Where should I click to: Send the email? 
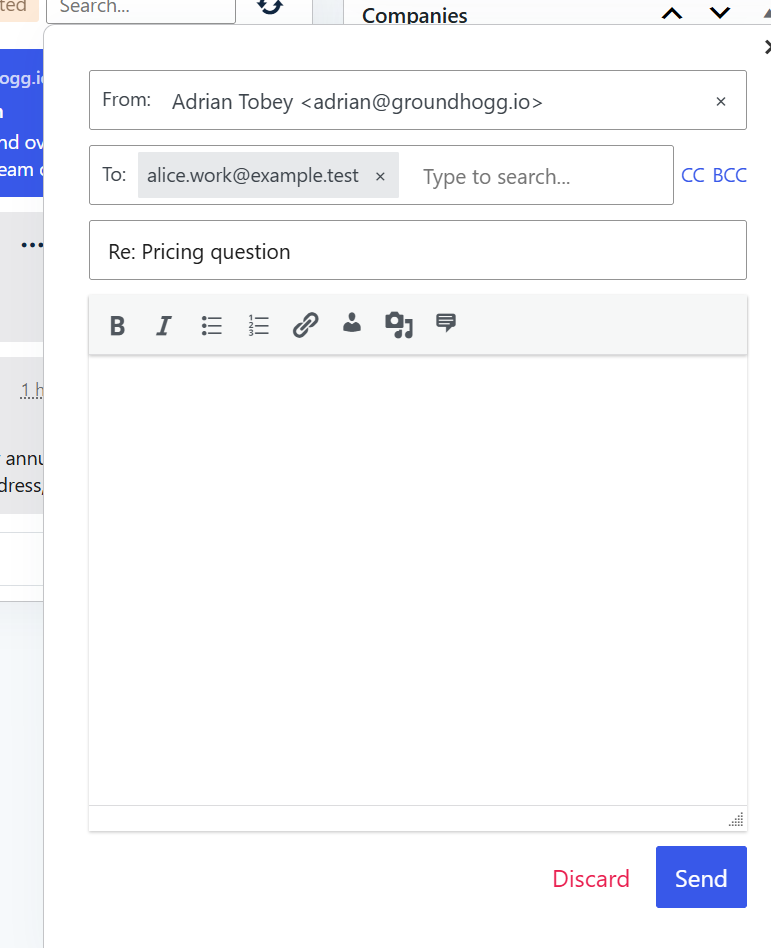[701, 877]
